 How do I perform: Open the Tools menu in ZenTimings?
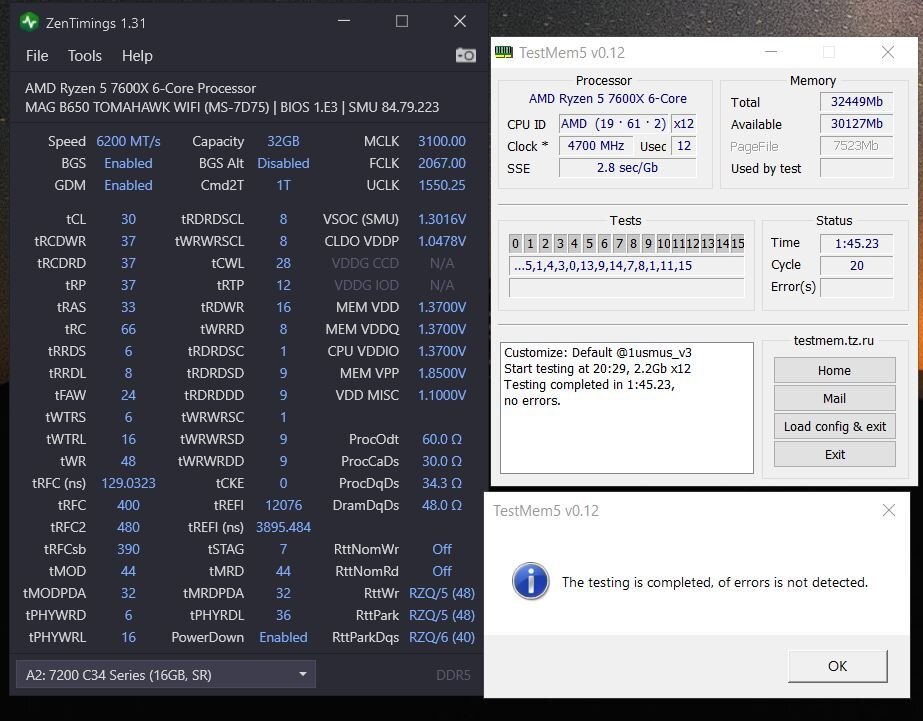coord(85,56)
